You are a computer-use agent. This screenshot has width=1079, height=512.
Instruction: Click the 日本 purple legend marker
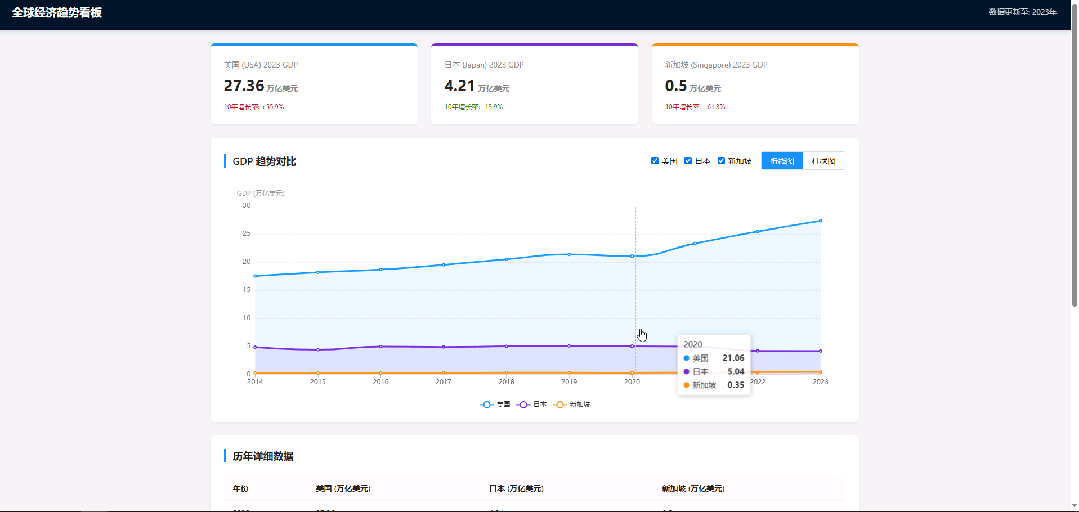[x=523, y=404]
